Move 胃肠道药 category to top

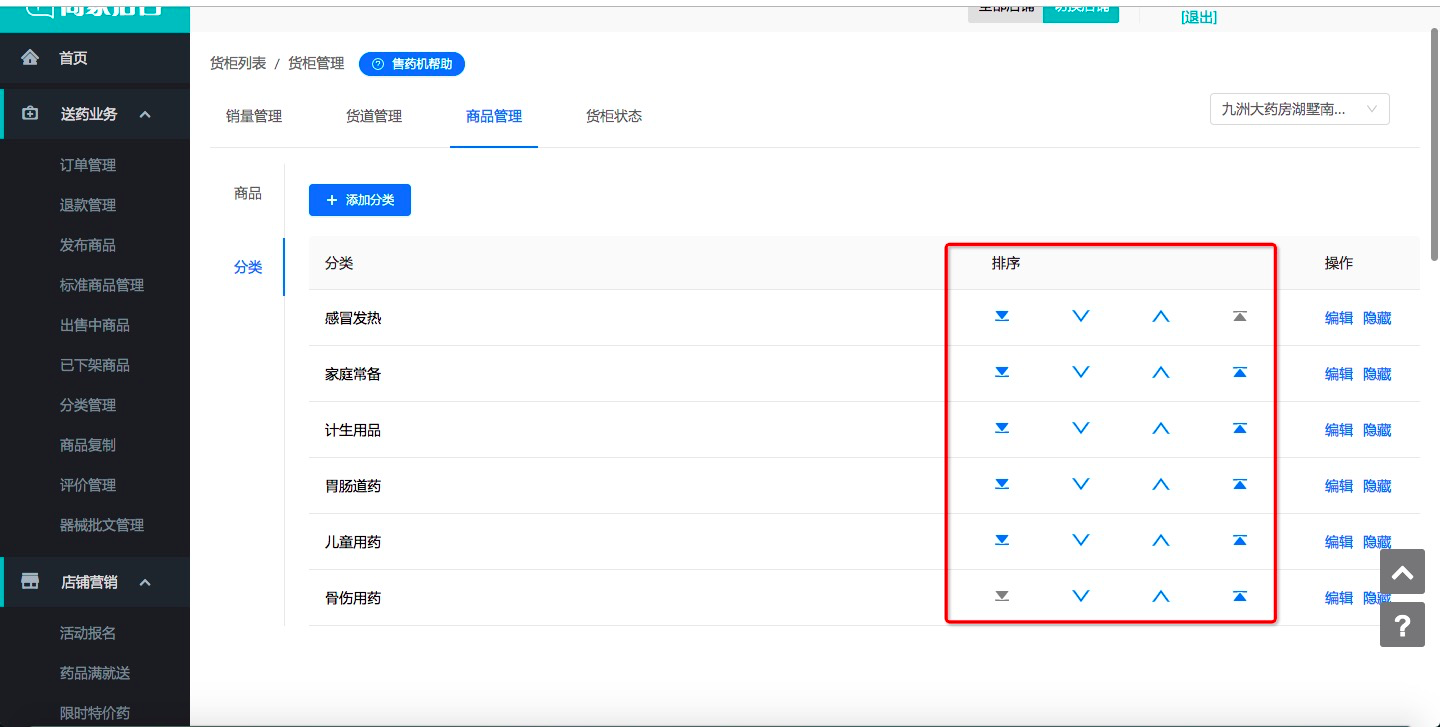pos(1240,485)
